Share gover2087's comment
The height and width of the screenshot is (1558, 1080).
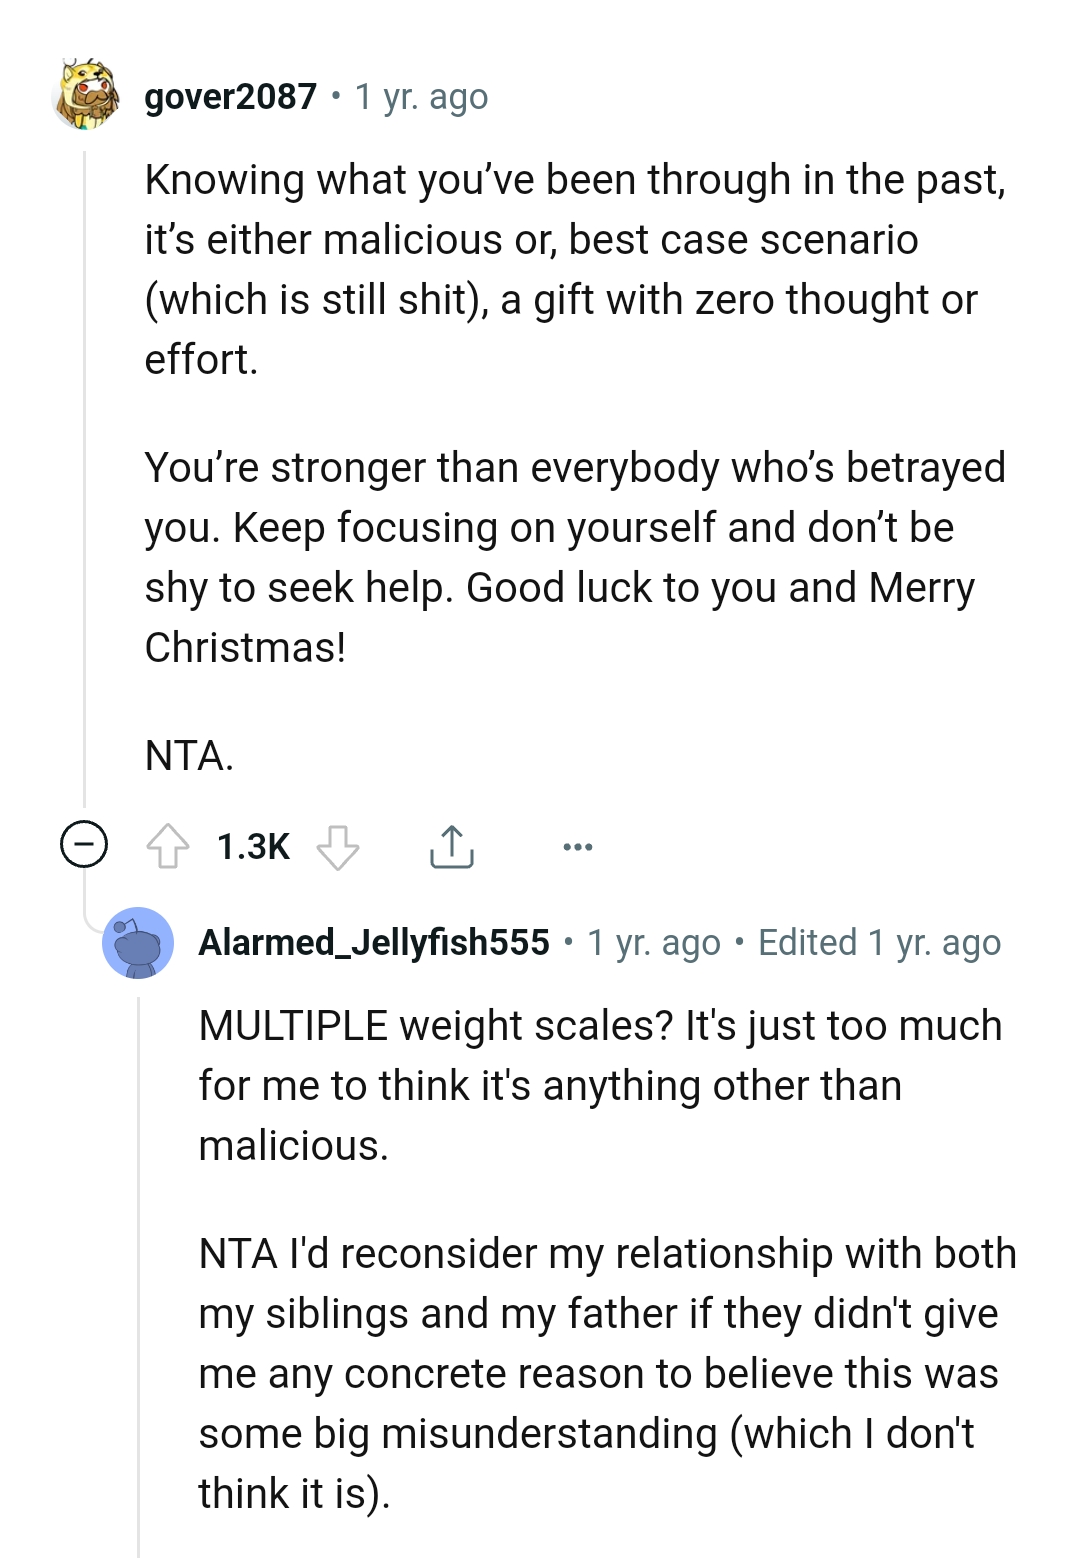click(451, 846)
